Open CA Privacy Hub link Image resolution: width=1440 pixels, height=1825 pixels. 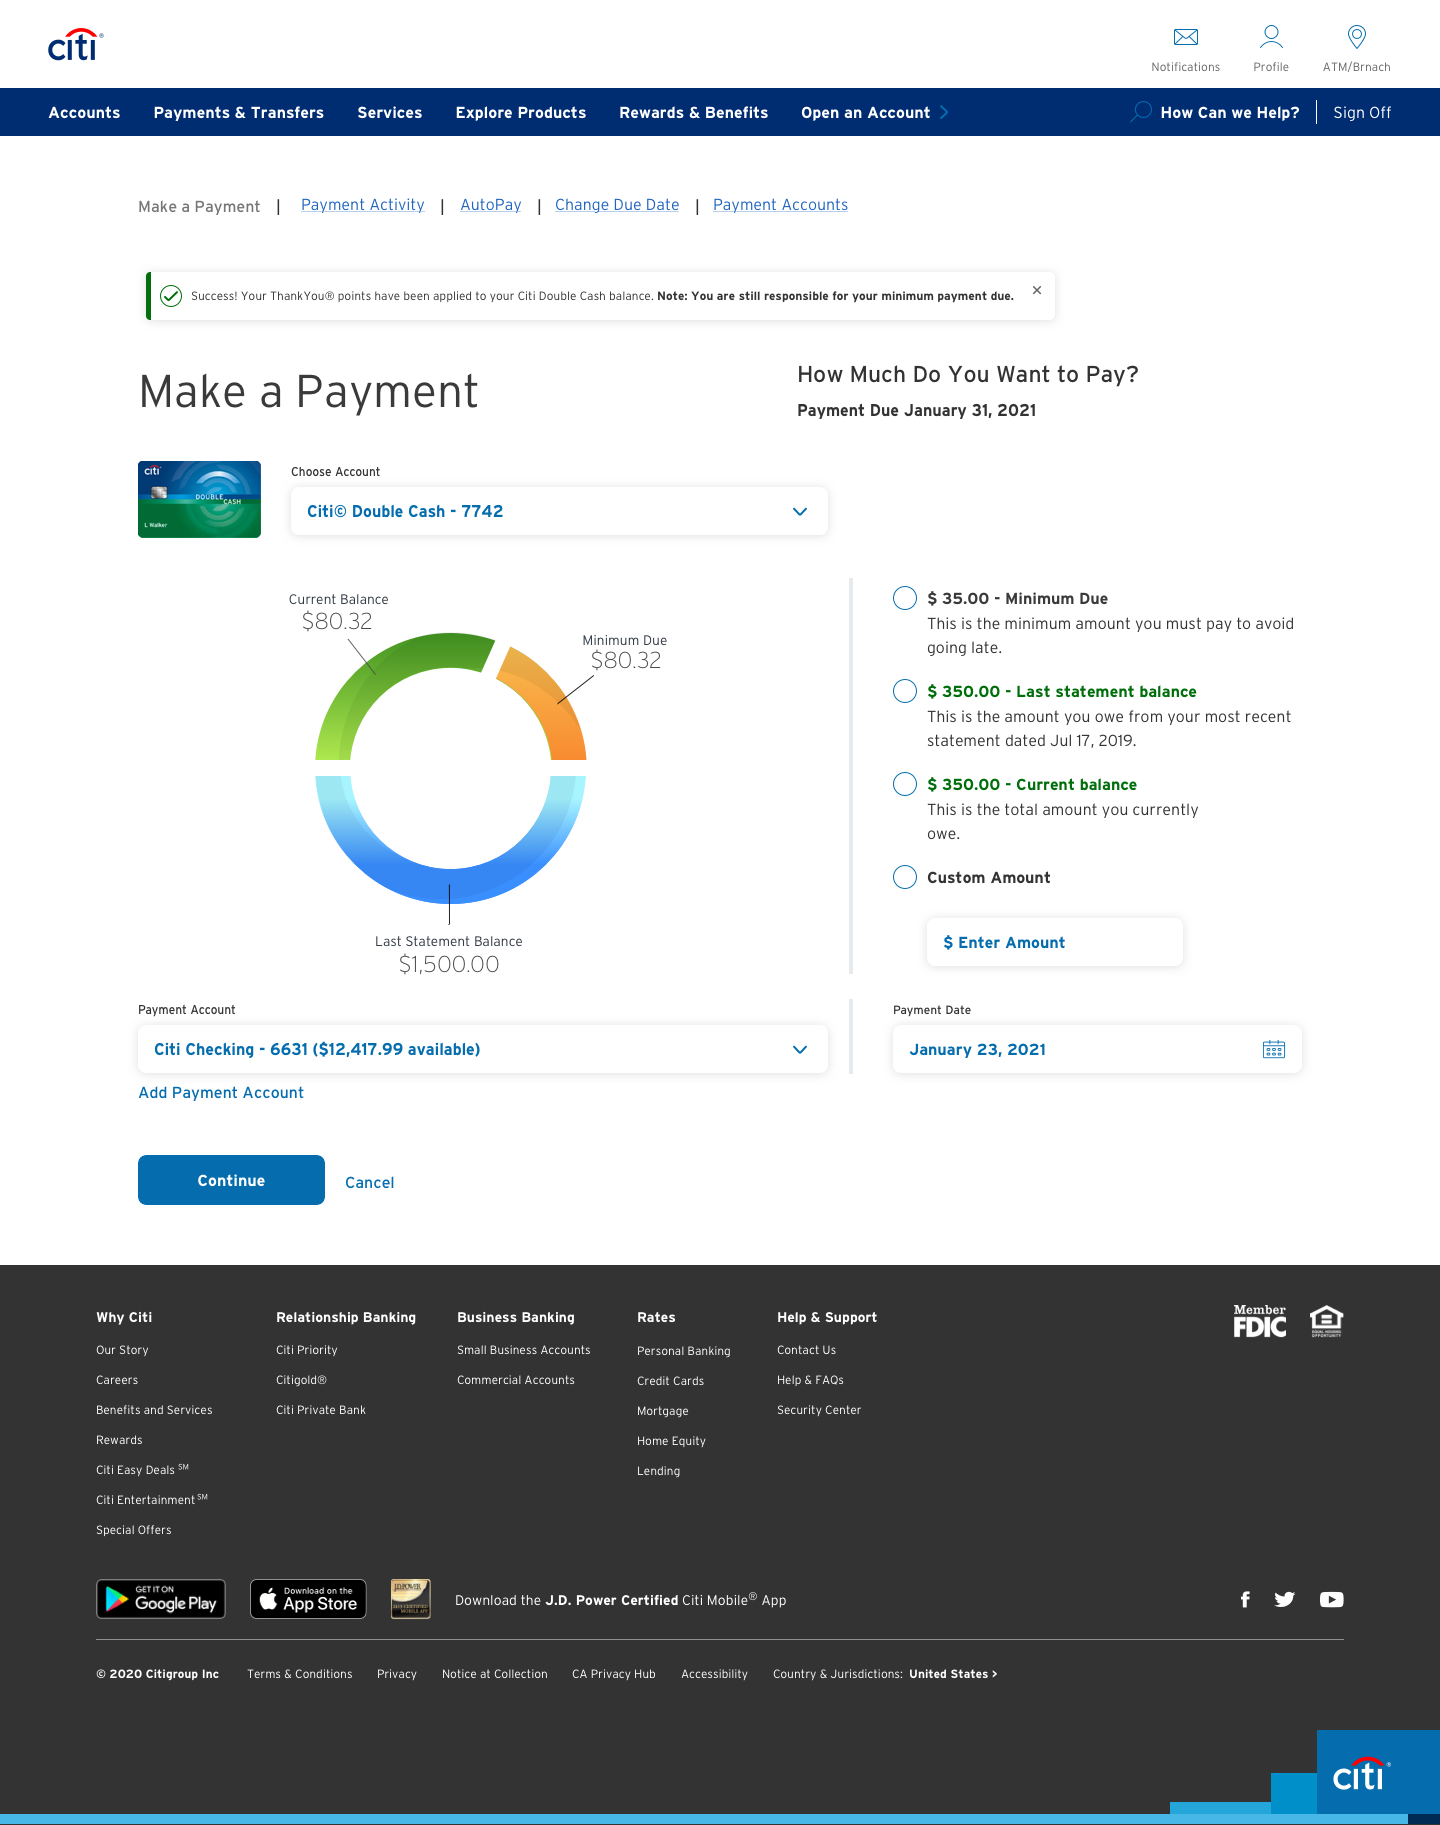(x=614, y=1674)
